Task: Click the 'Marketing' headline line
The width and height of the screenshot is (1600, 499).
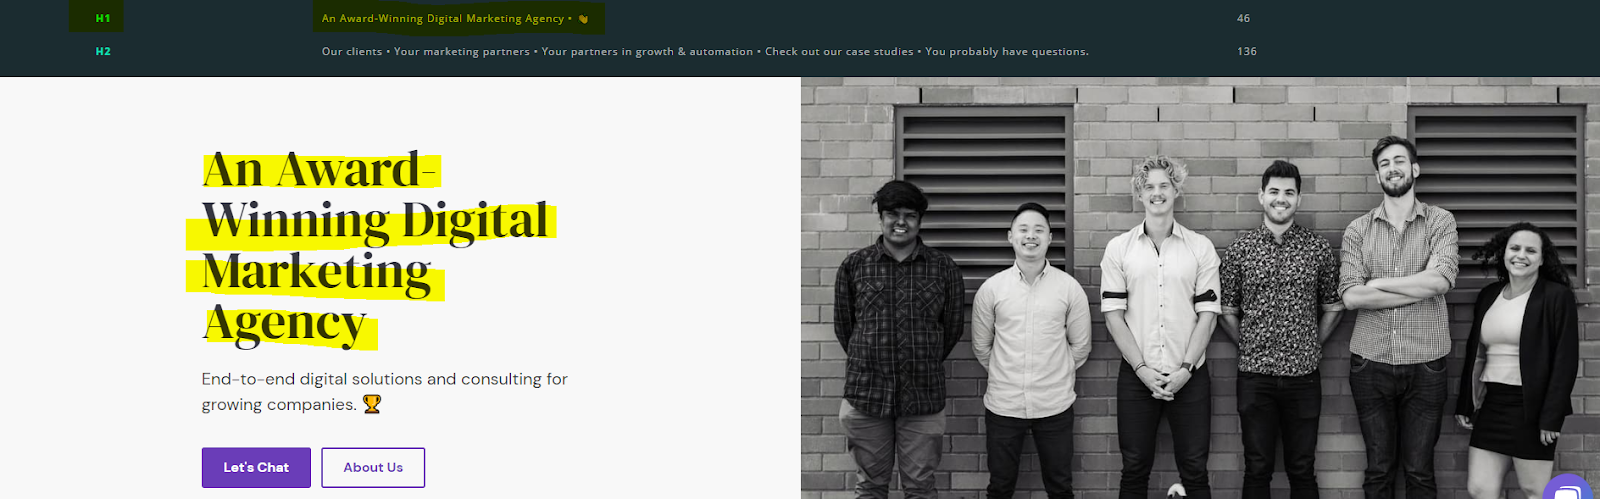Action: click(x=317, y=272)
